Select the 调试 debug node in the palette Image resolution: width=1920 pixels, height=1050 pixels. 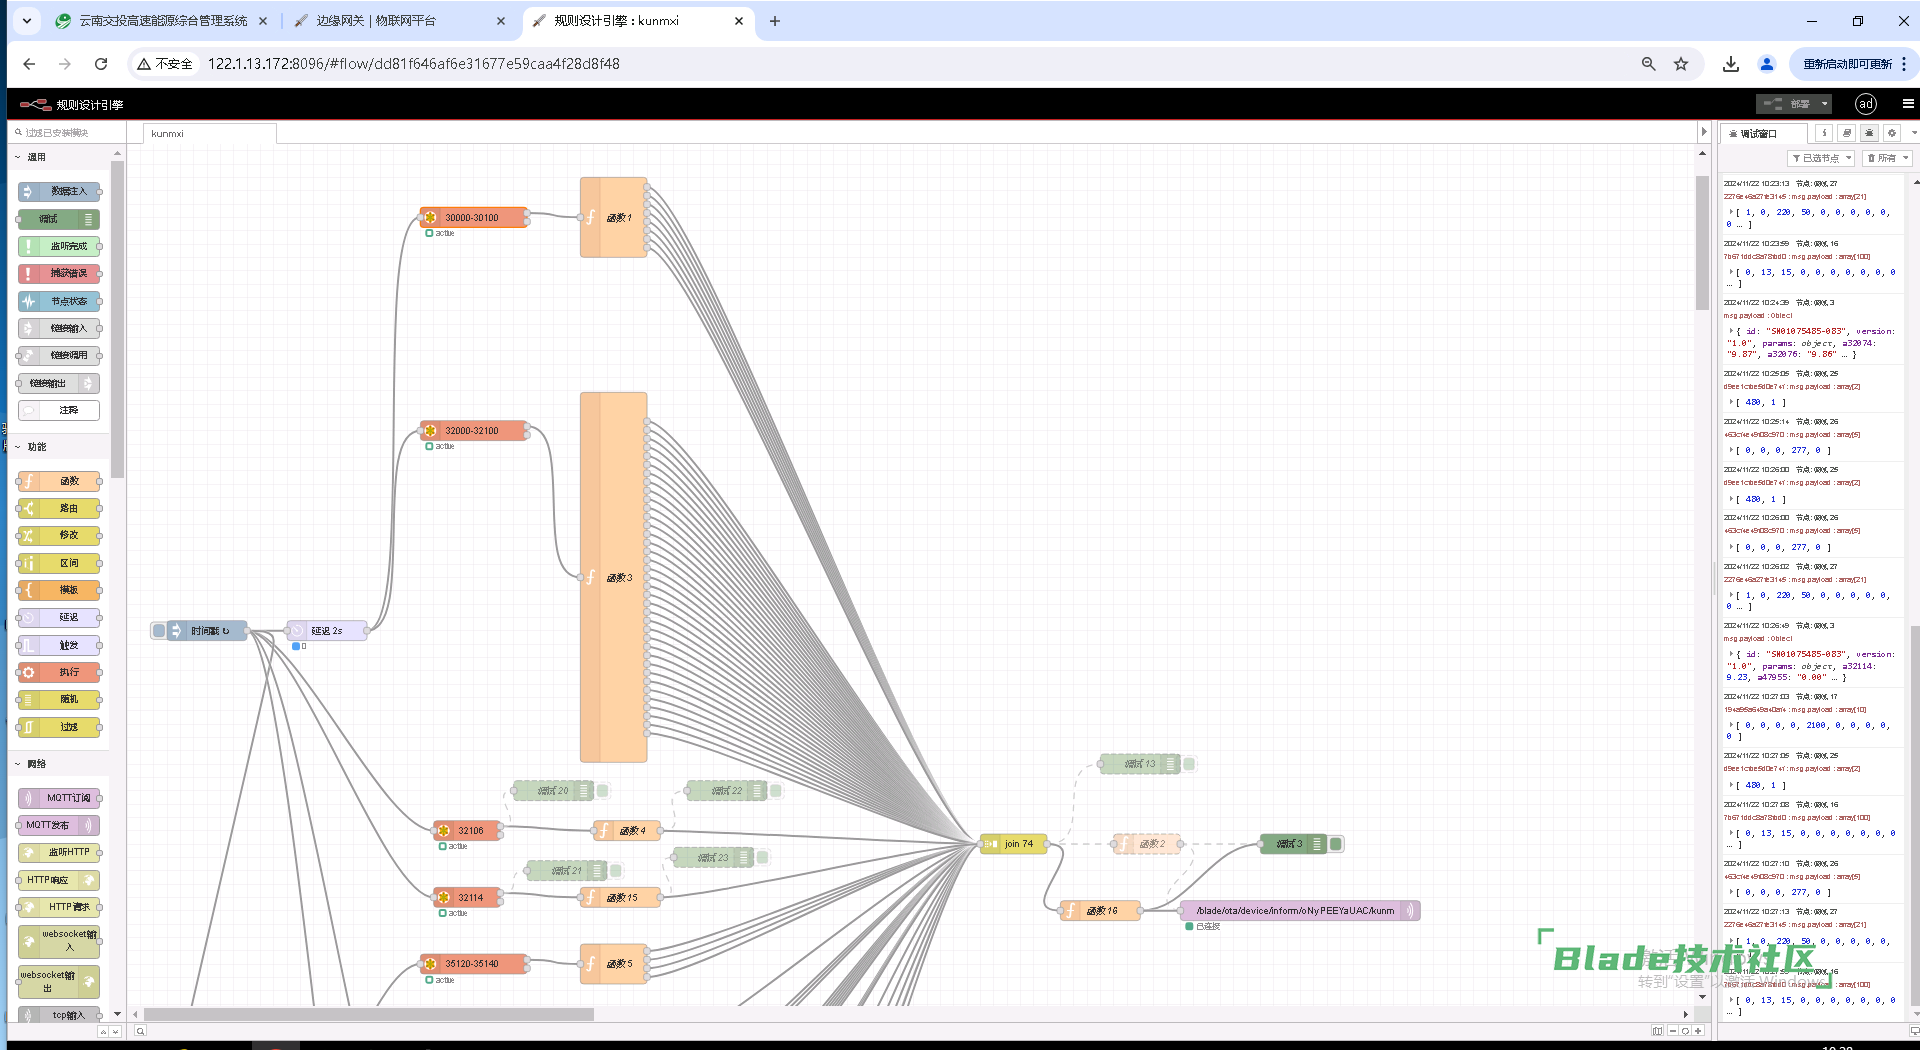tap(60, 219)
